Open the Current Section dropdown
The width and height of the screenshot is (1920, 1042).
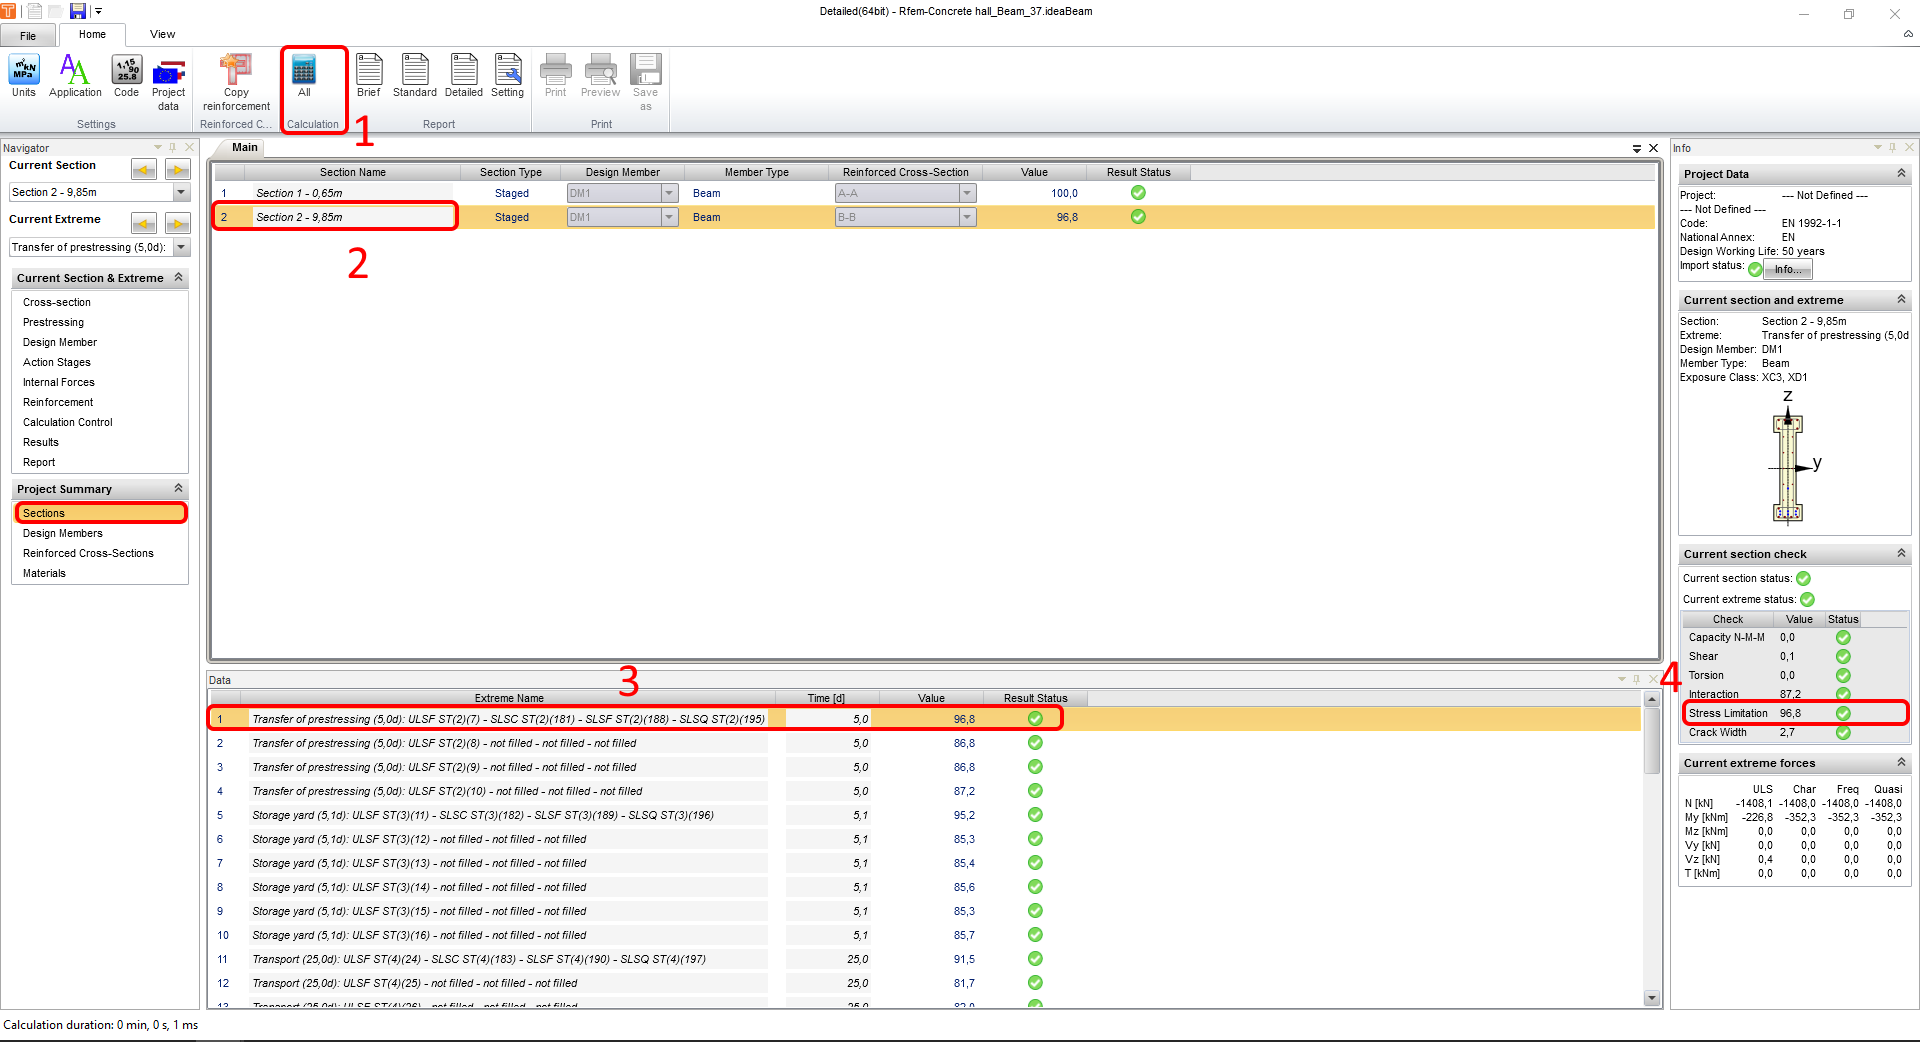pos(181,193)
